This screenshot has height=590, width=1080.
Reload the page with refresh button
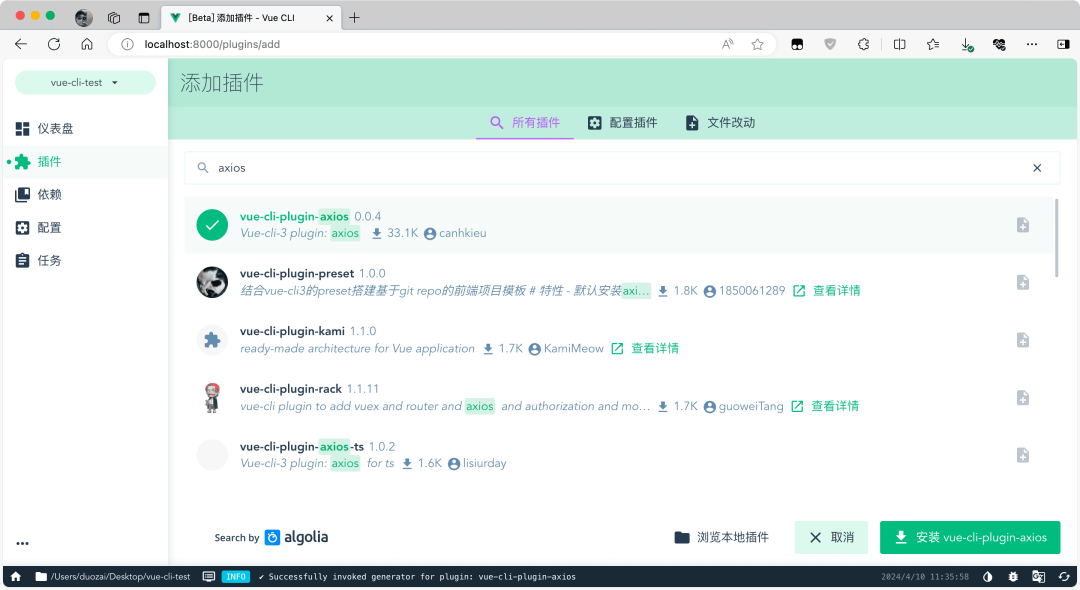[x=54, y=44]
